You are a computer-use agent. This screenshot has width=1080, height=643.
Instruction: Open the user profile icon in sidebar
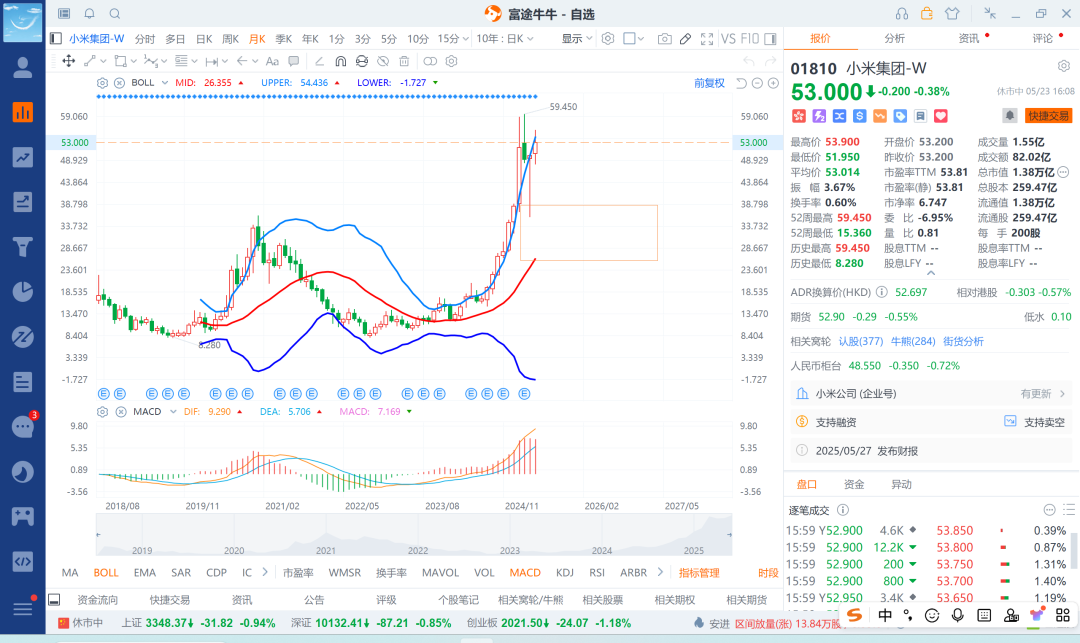coord(23,67)
